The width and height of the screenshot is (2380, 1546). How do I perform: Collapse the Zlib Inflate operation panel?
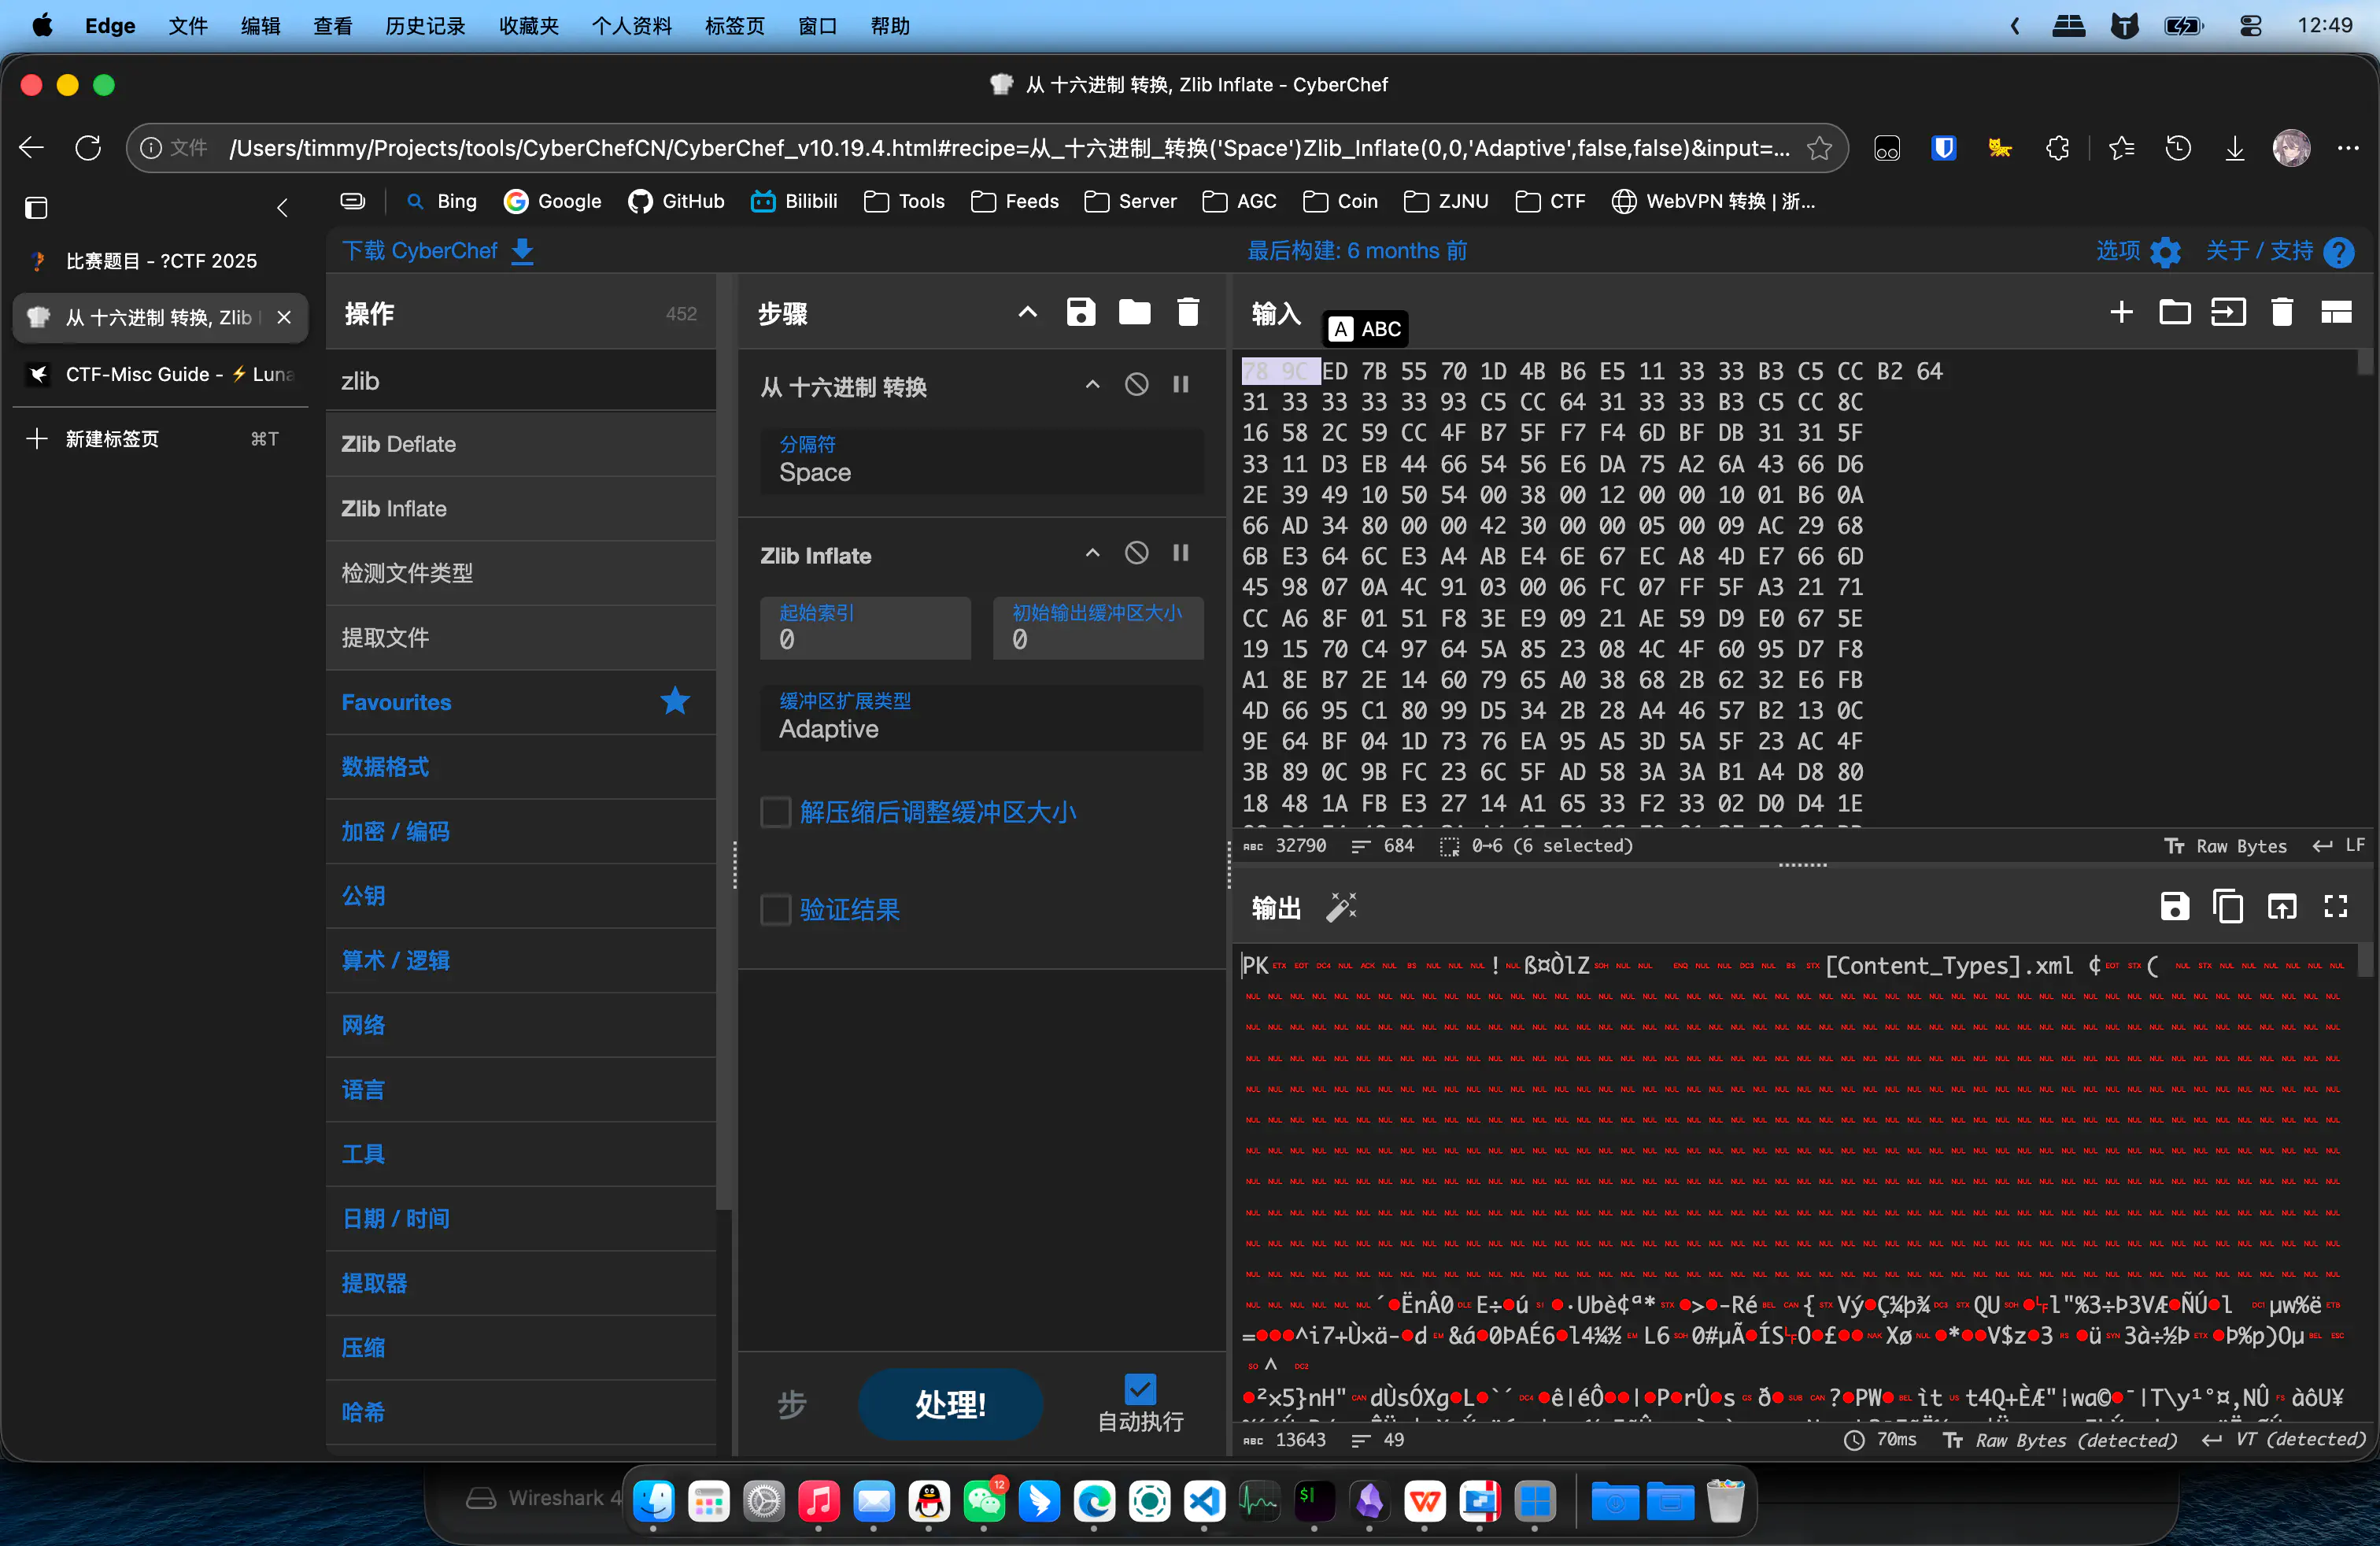coord(1092,554)
